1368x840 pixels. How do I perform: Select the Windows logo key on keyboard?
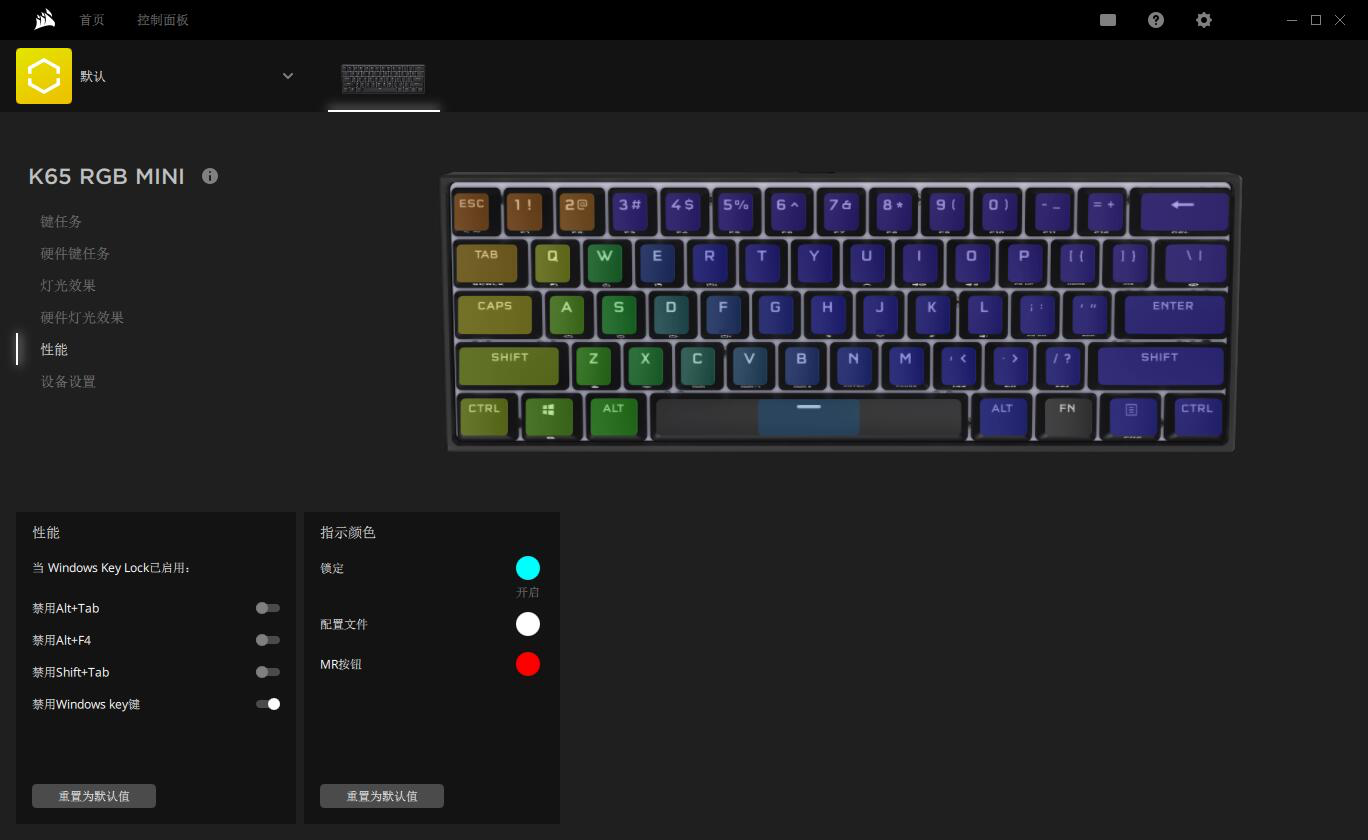click(x=548, y=415)
